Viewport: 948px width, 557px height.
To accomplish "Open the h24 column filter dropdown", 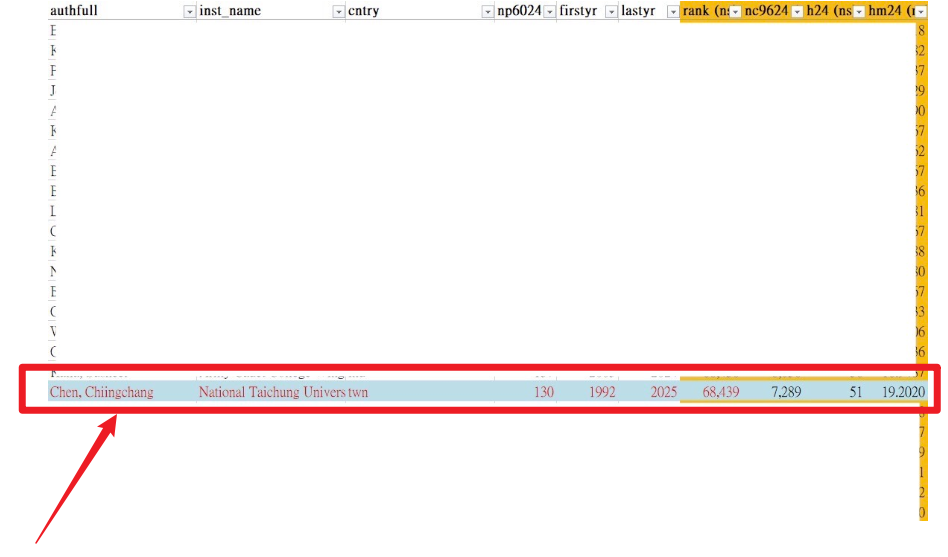I will (859, 11).
